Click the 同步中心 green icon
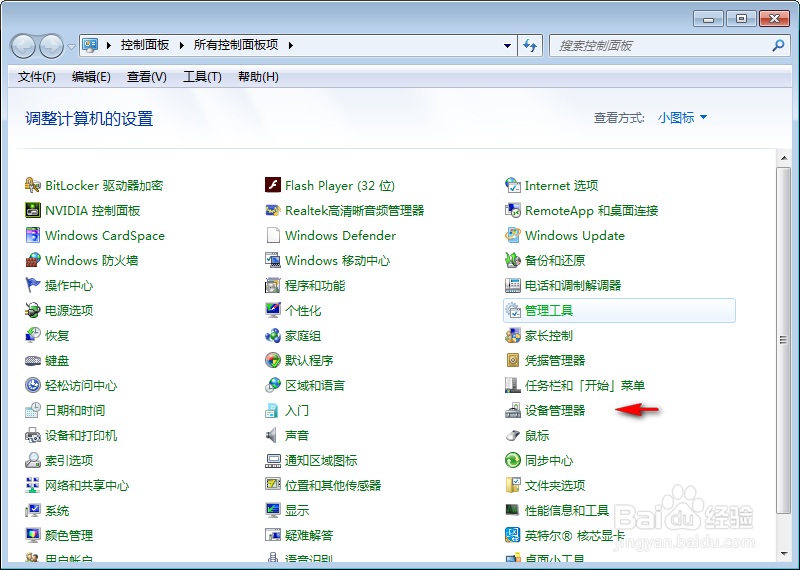The width and height of the screenshot is (800, 570). pos(513,460)
